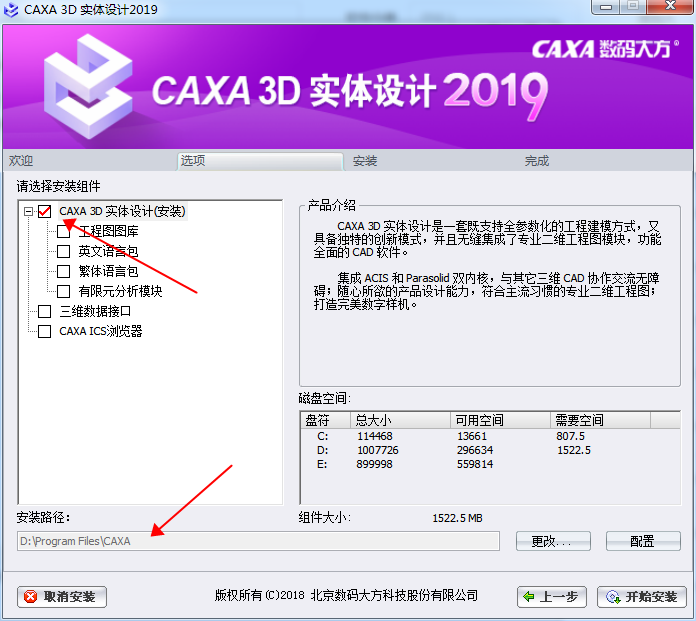Click 更改... to change install path
Screen dimensions: 696x621
[x=553, y=541]
